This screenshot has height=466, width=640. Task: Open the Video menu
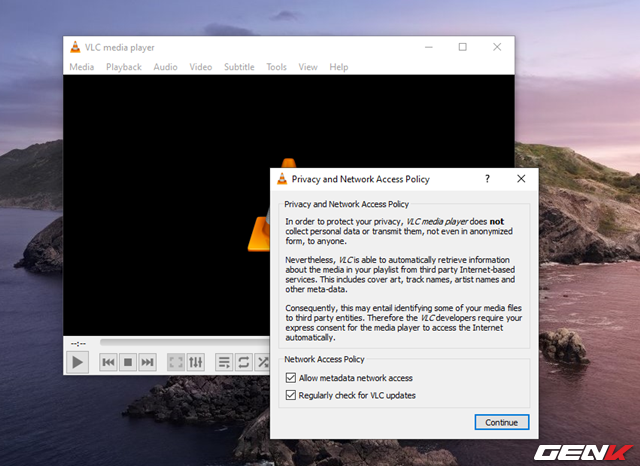click(200, 67)
